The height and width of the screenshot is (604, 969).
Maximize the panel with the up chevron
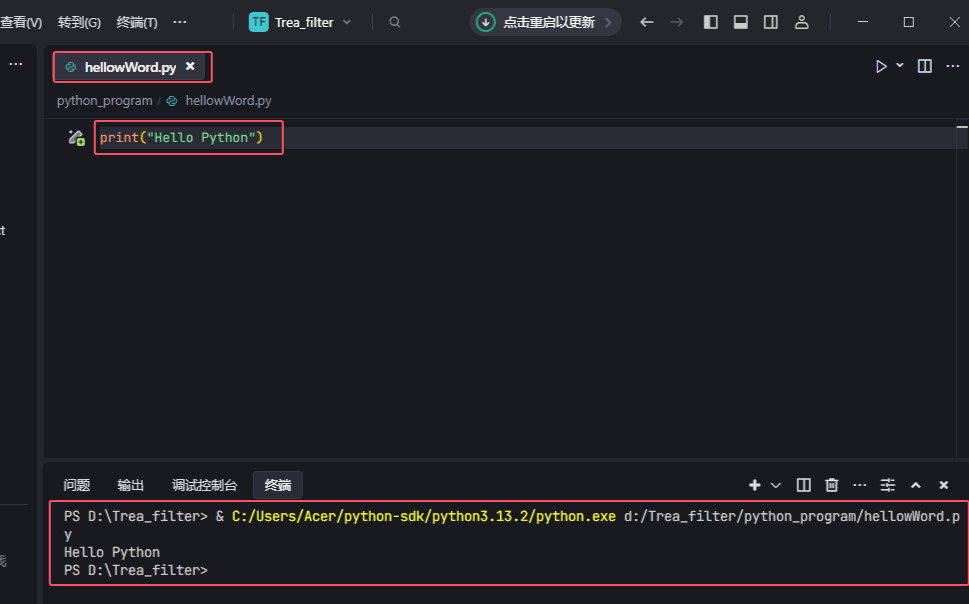point(916,485)
